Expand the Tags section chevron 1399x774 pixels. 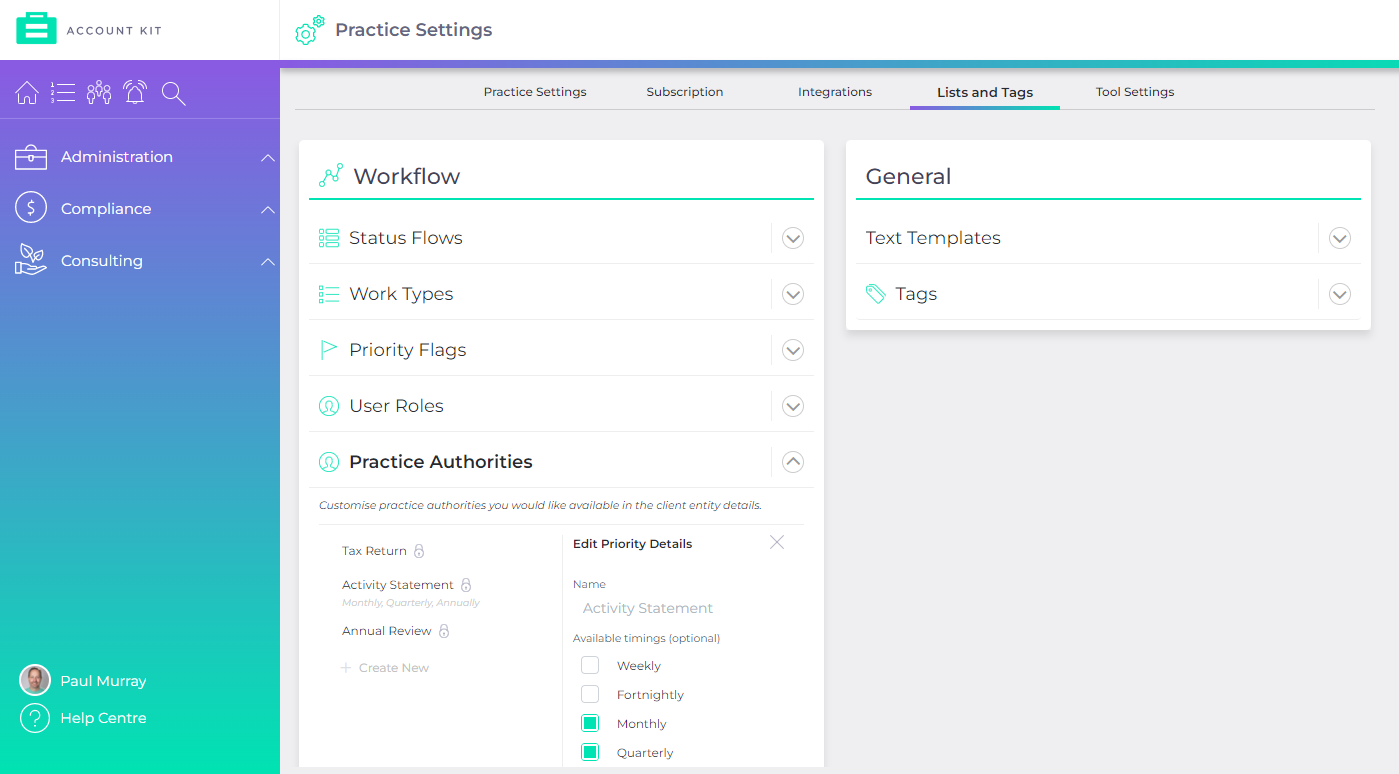point(1340,294)
